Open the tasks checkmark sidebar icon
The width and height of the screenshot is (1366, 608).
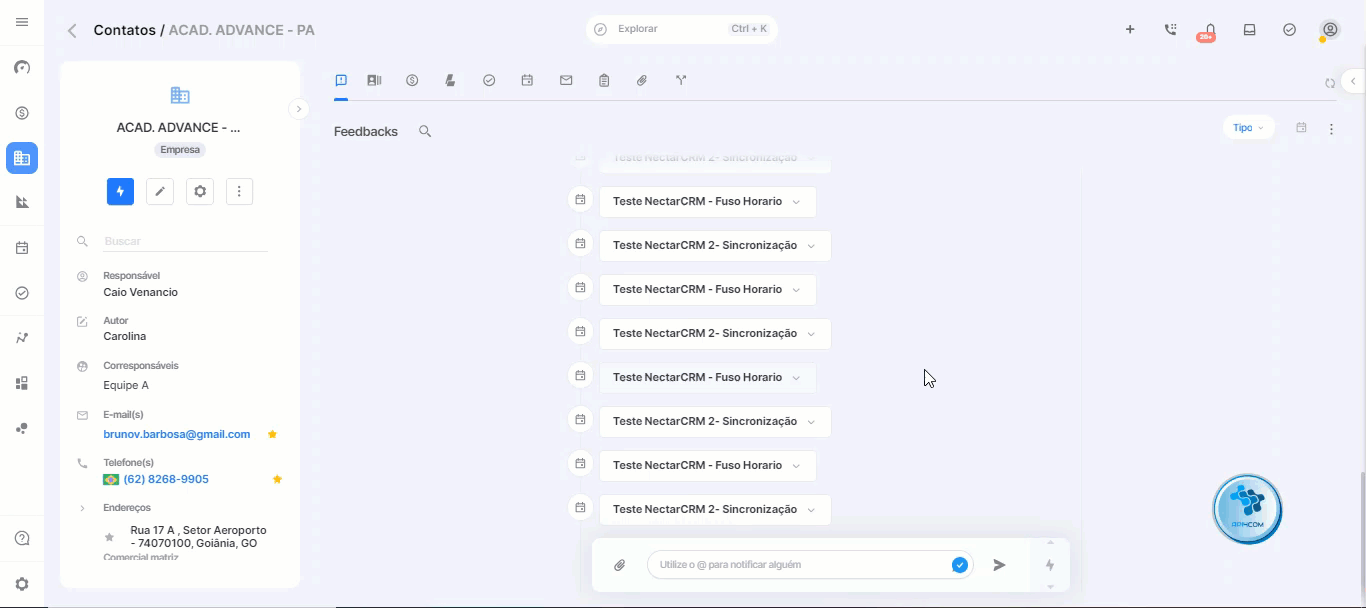[x=22, y=293]
